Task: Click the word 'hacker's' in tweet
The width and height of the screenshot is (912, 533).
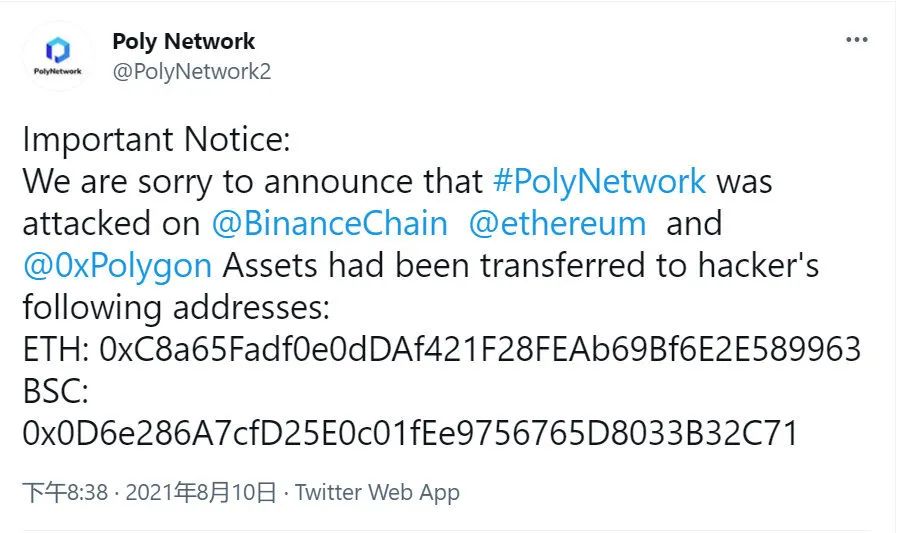Action: tap(758, 265)
